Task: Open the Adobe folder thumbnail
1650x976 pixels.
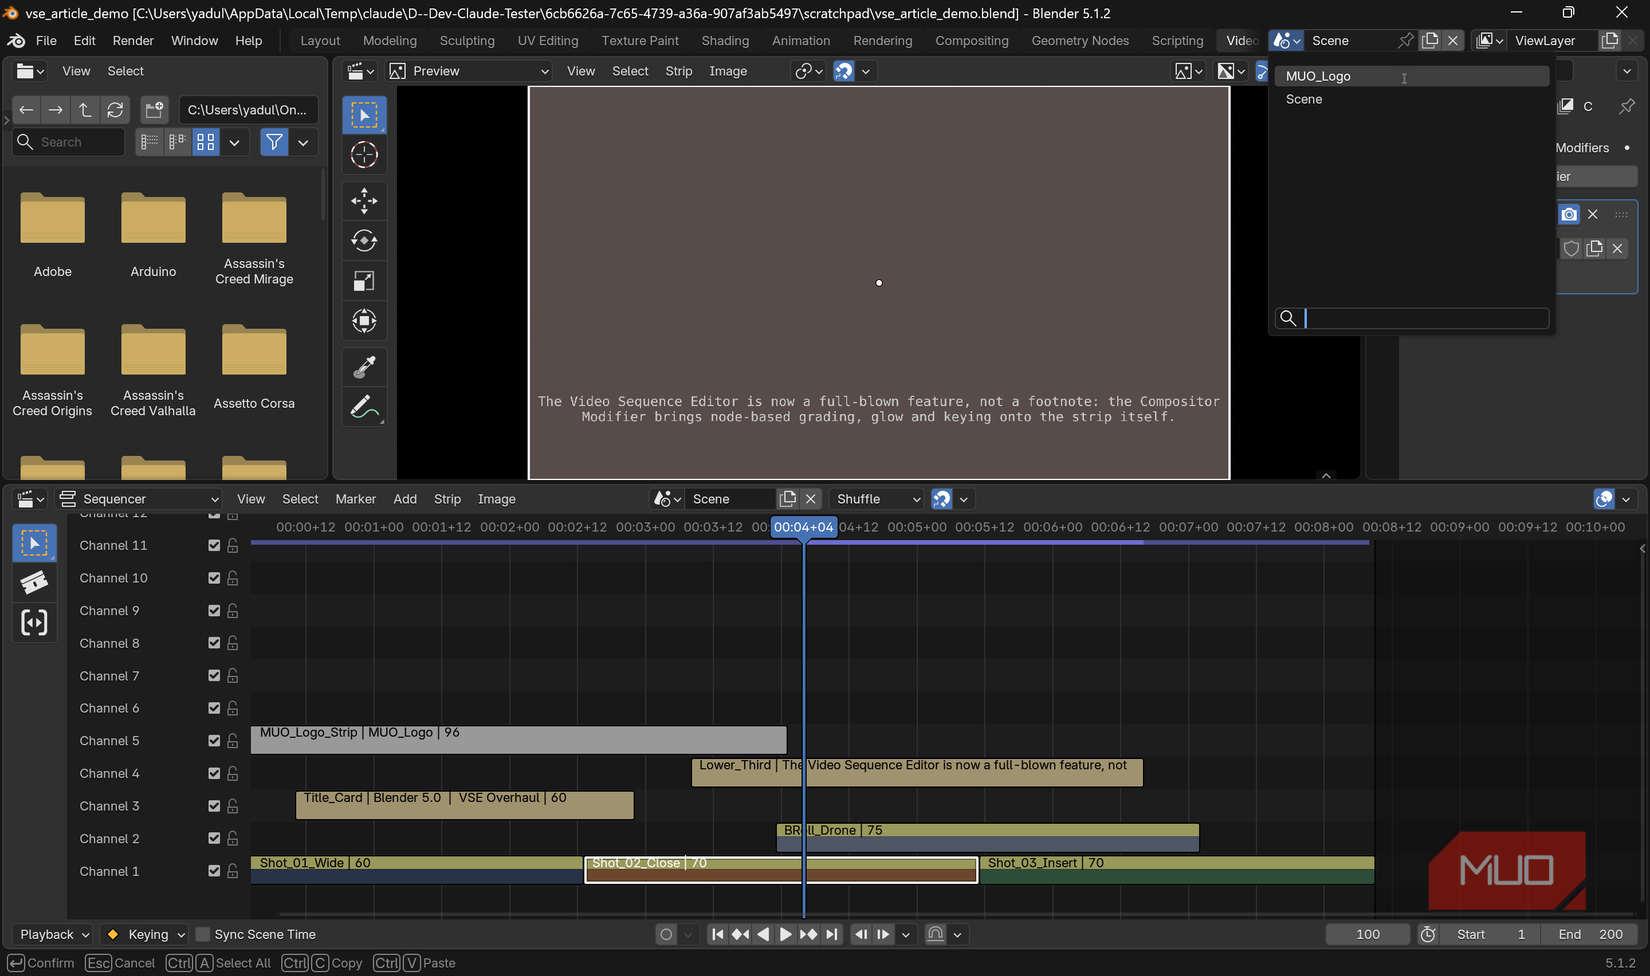Action: click(53, 236)
